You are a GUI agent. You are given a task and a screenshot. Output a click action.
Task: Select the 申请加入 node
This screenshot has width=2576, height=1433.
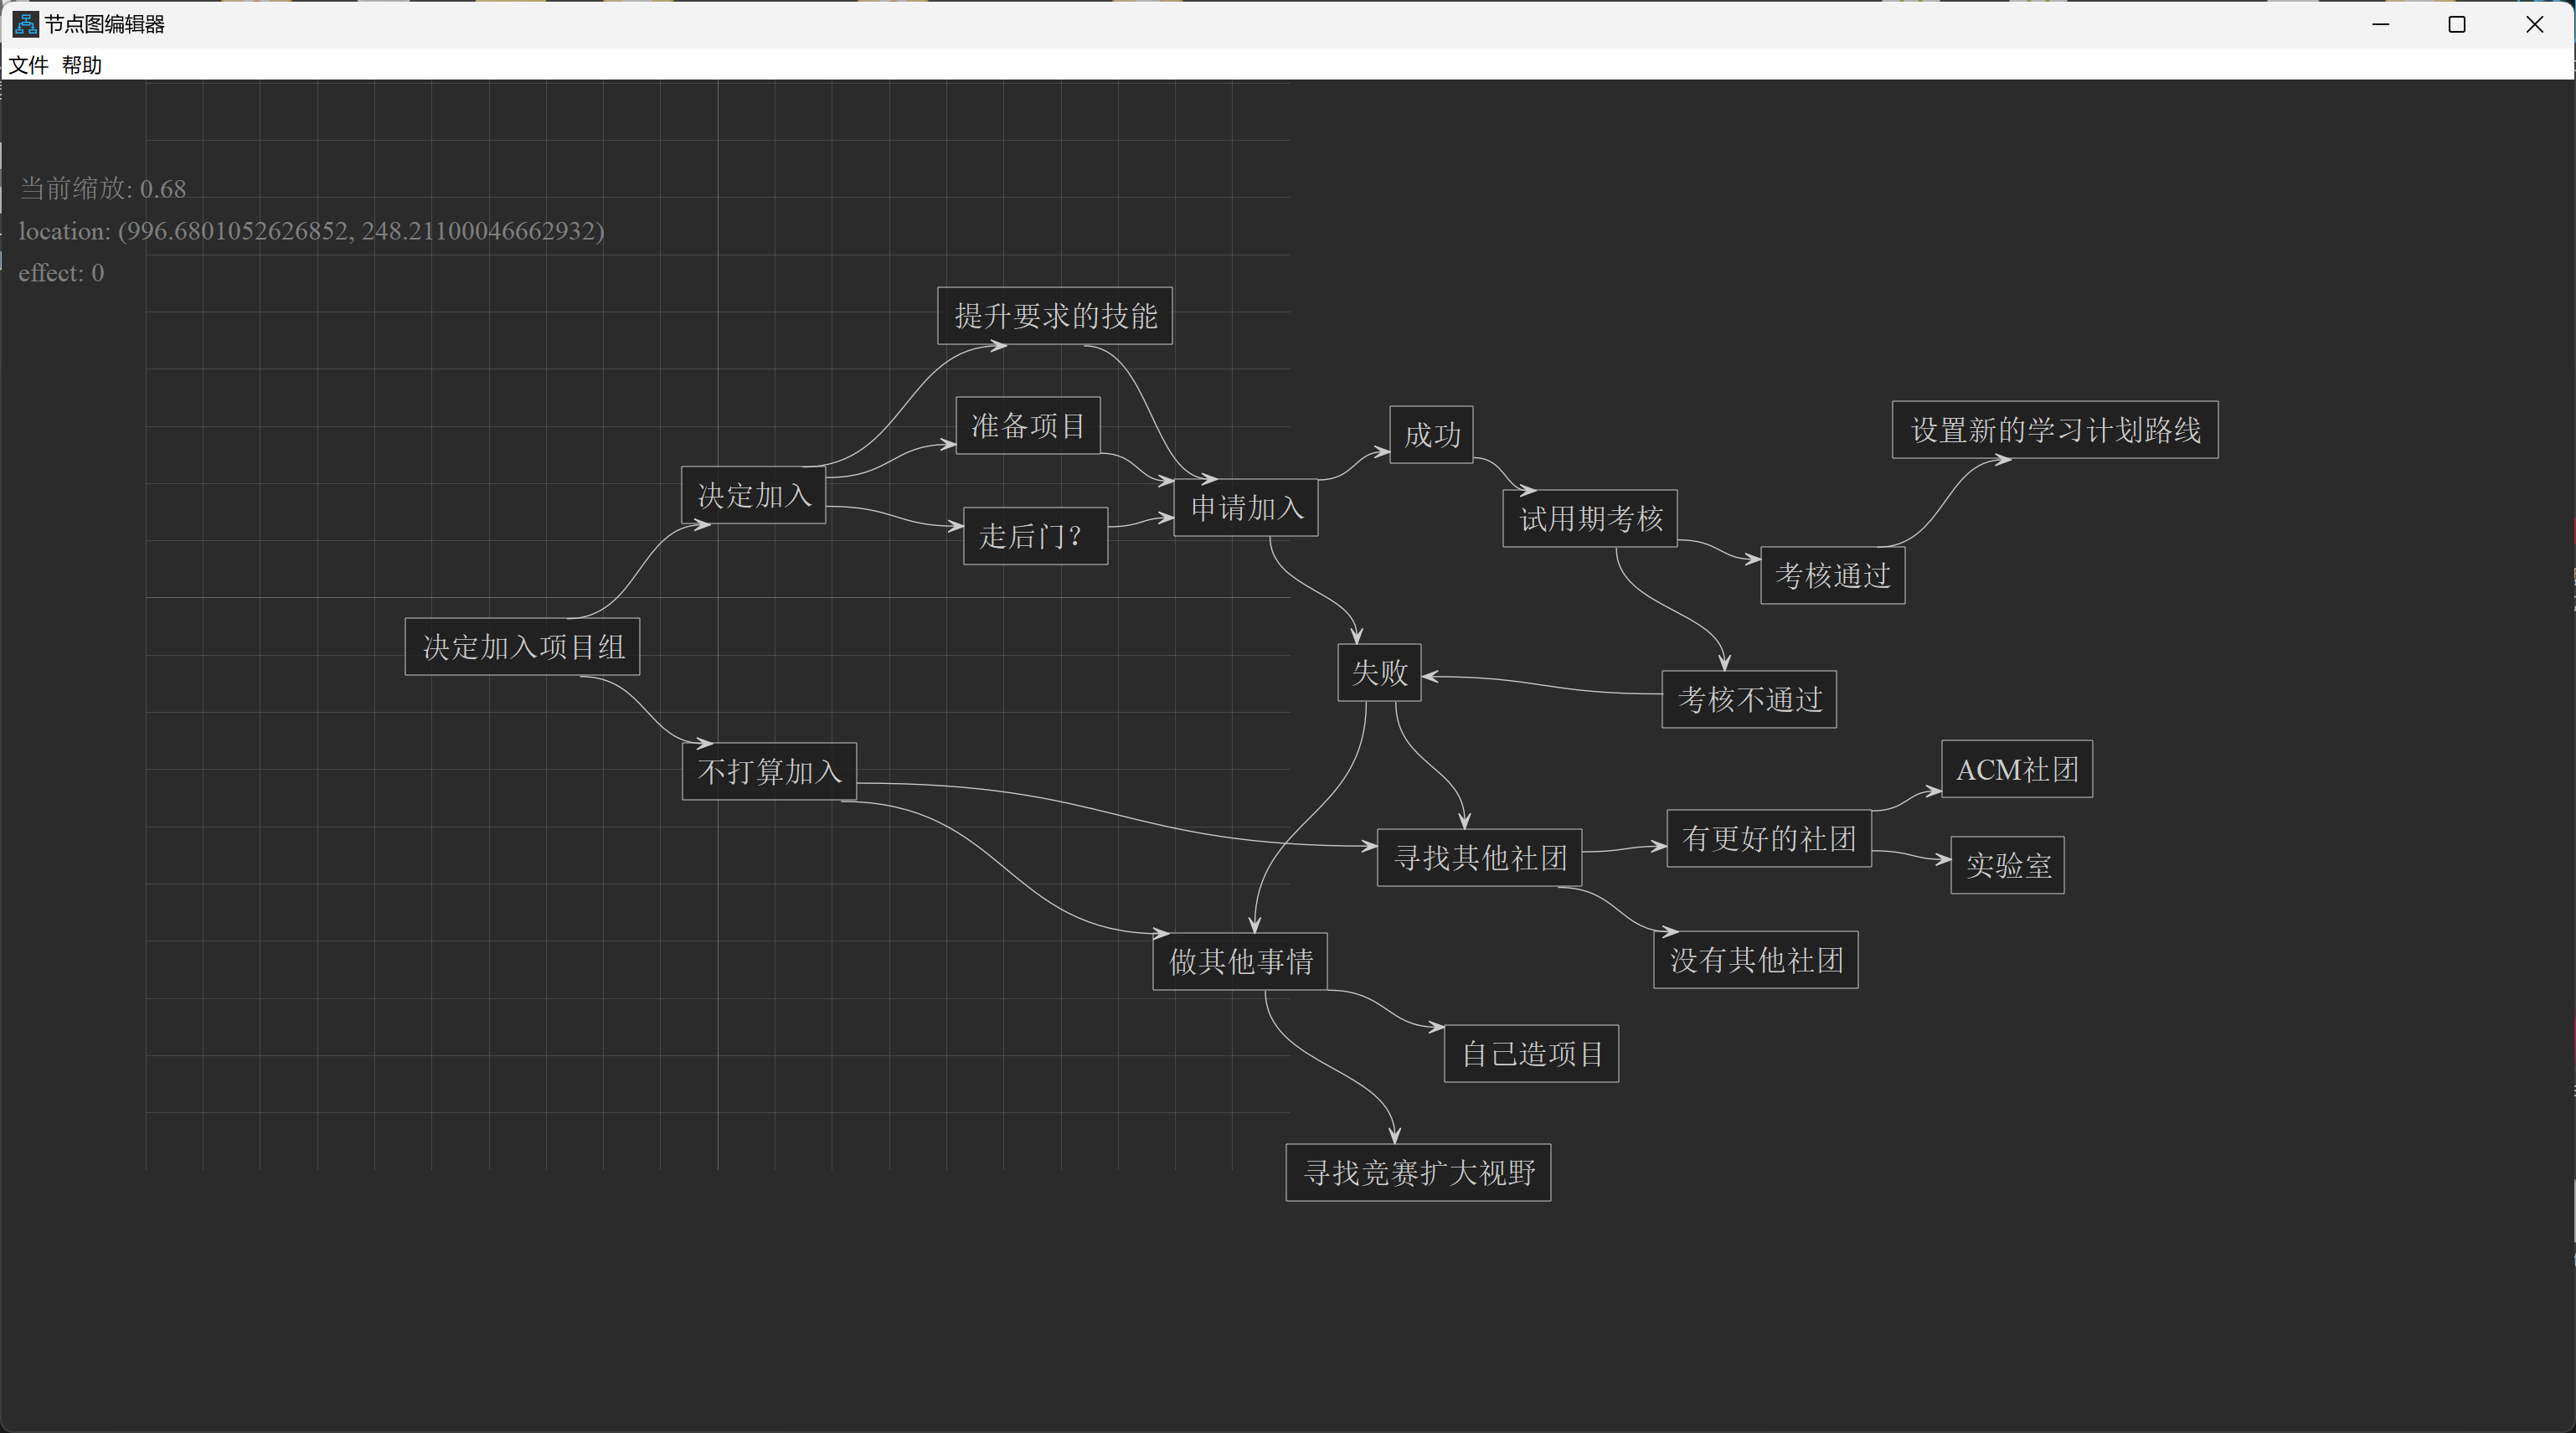[1246, 508]
